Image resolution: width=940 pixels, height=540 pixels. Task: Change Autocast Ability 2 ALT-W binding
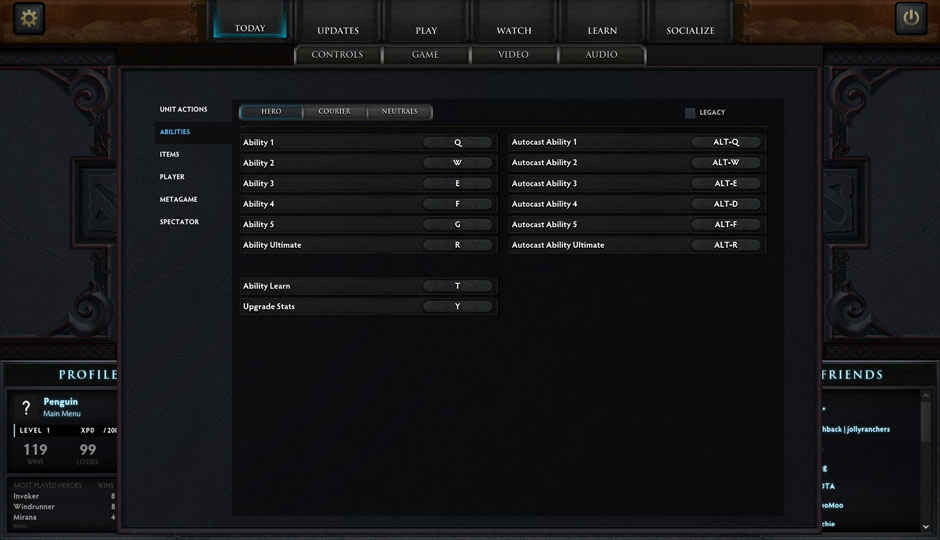pos(726,162)
